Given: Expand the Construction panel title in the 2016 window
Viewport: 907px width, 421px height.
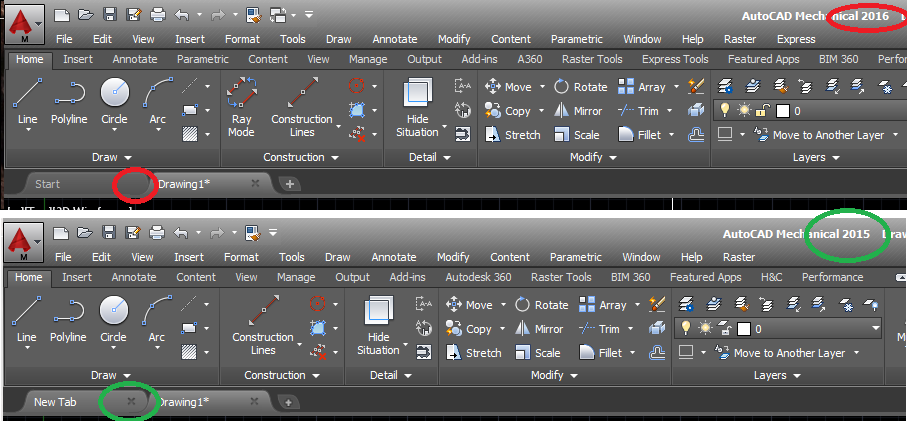Looking at the screenshot, I should point(301,157).
